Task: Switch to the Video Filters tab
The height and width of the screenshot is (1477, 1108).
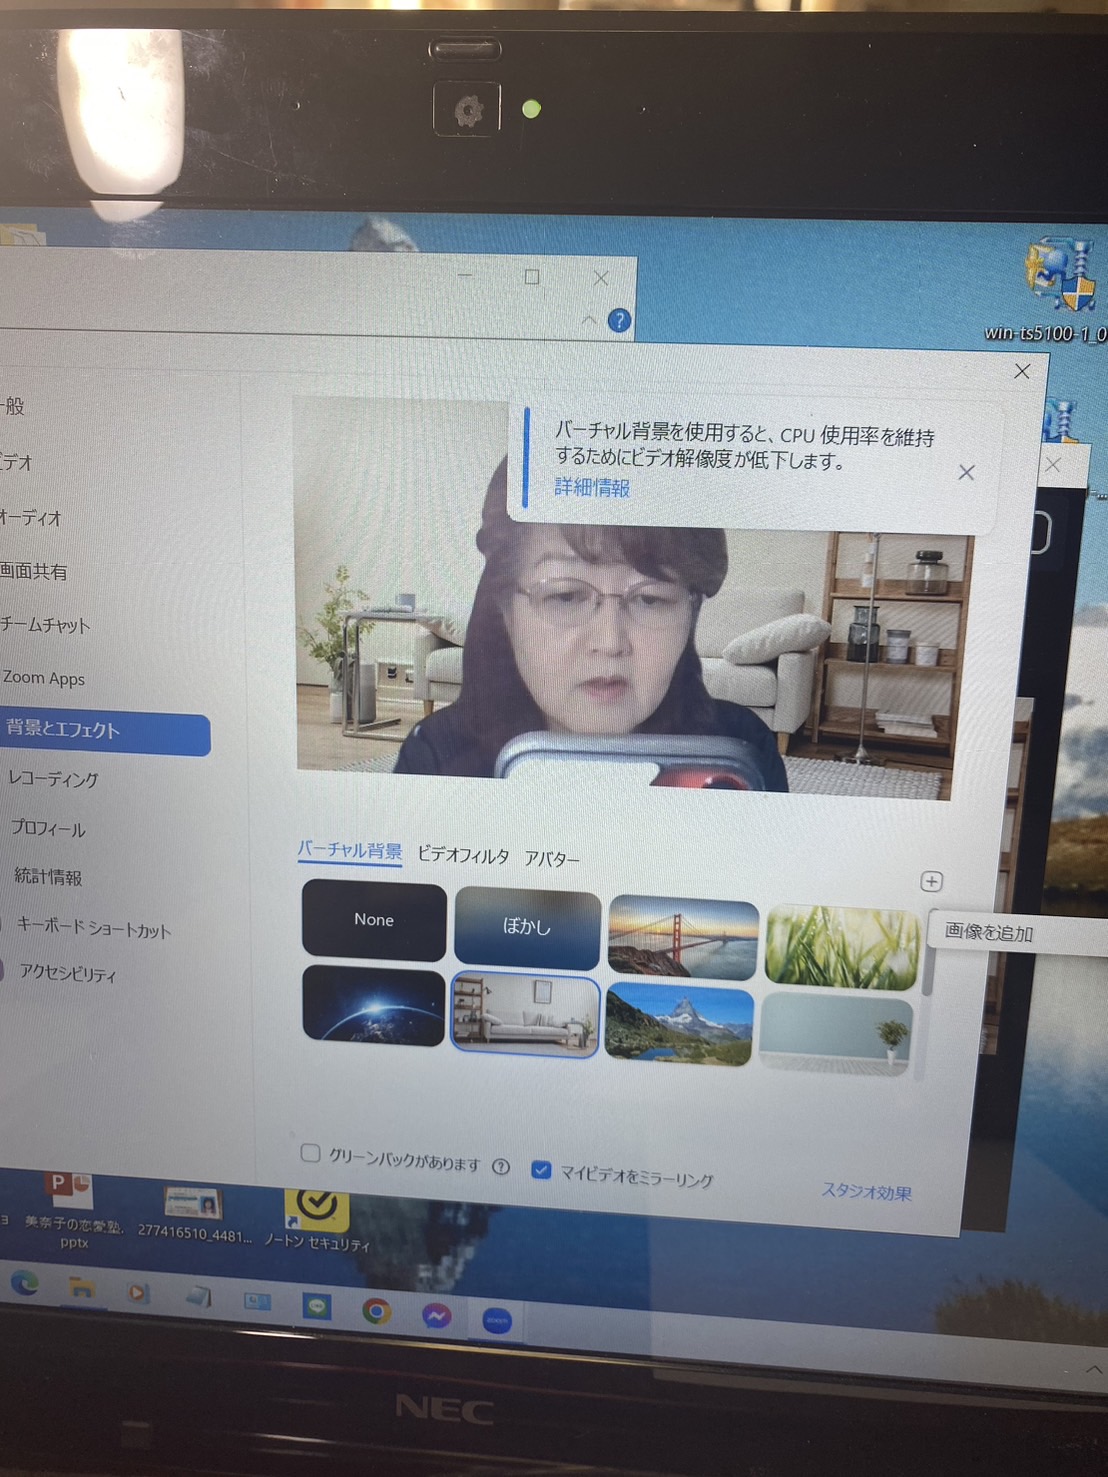Action: 463,855
